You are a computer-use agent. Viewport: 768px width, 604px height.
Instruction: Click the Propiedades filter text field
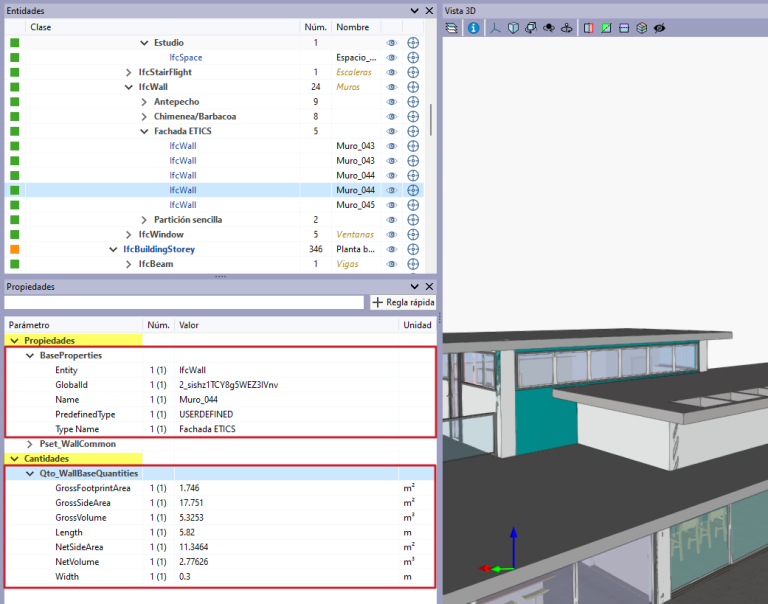pos(184,302)
